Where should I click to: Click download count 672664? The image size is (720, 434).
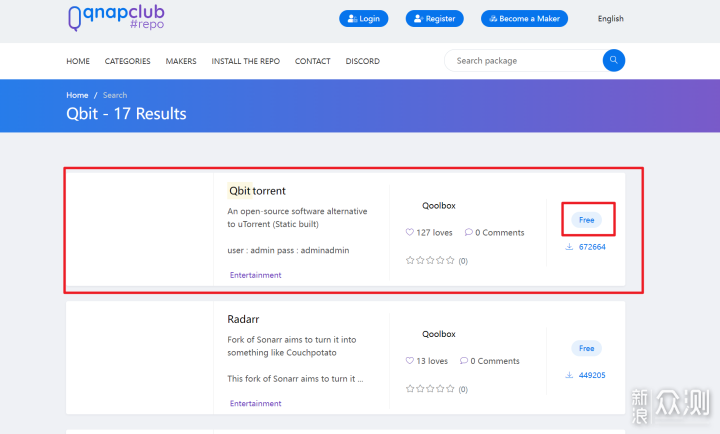pos(592,247)
